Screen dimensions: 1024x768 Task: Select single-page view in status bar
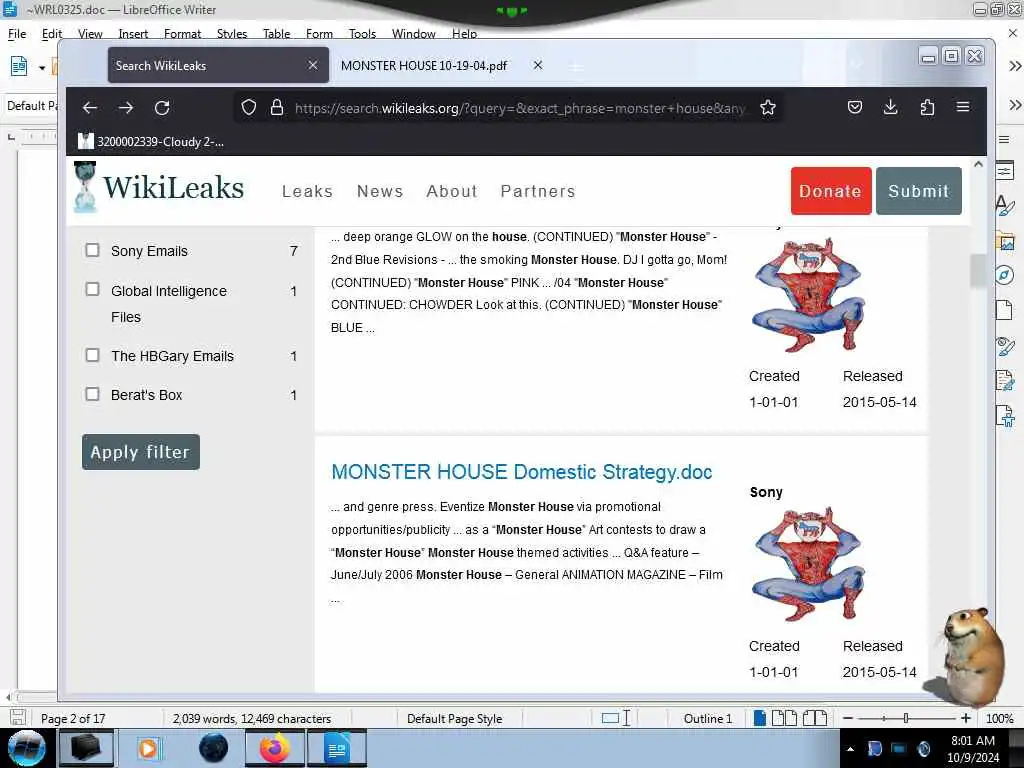coord(760,718)
